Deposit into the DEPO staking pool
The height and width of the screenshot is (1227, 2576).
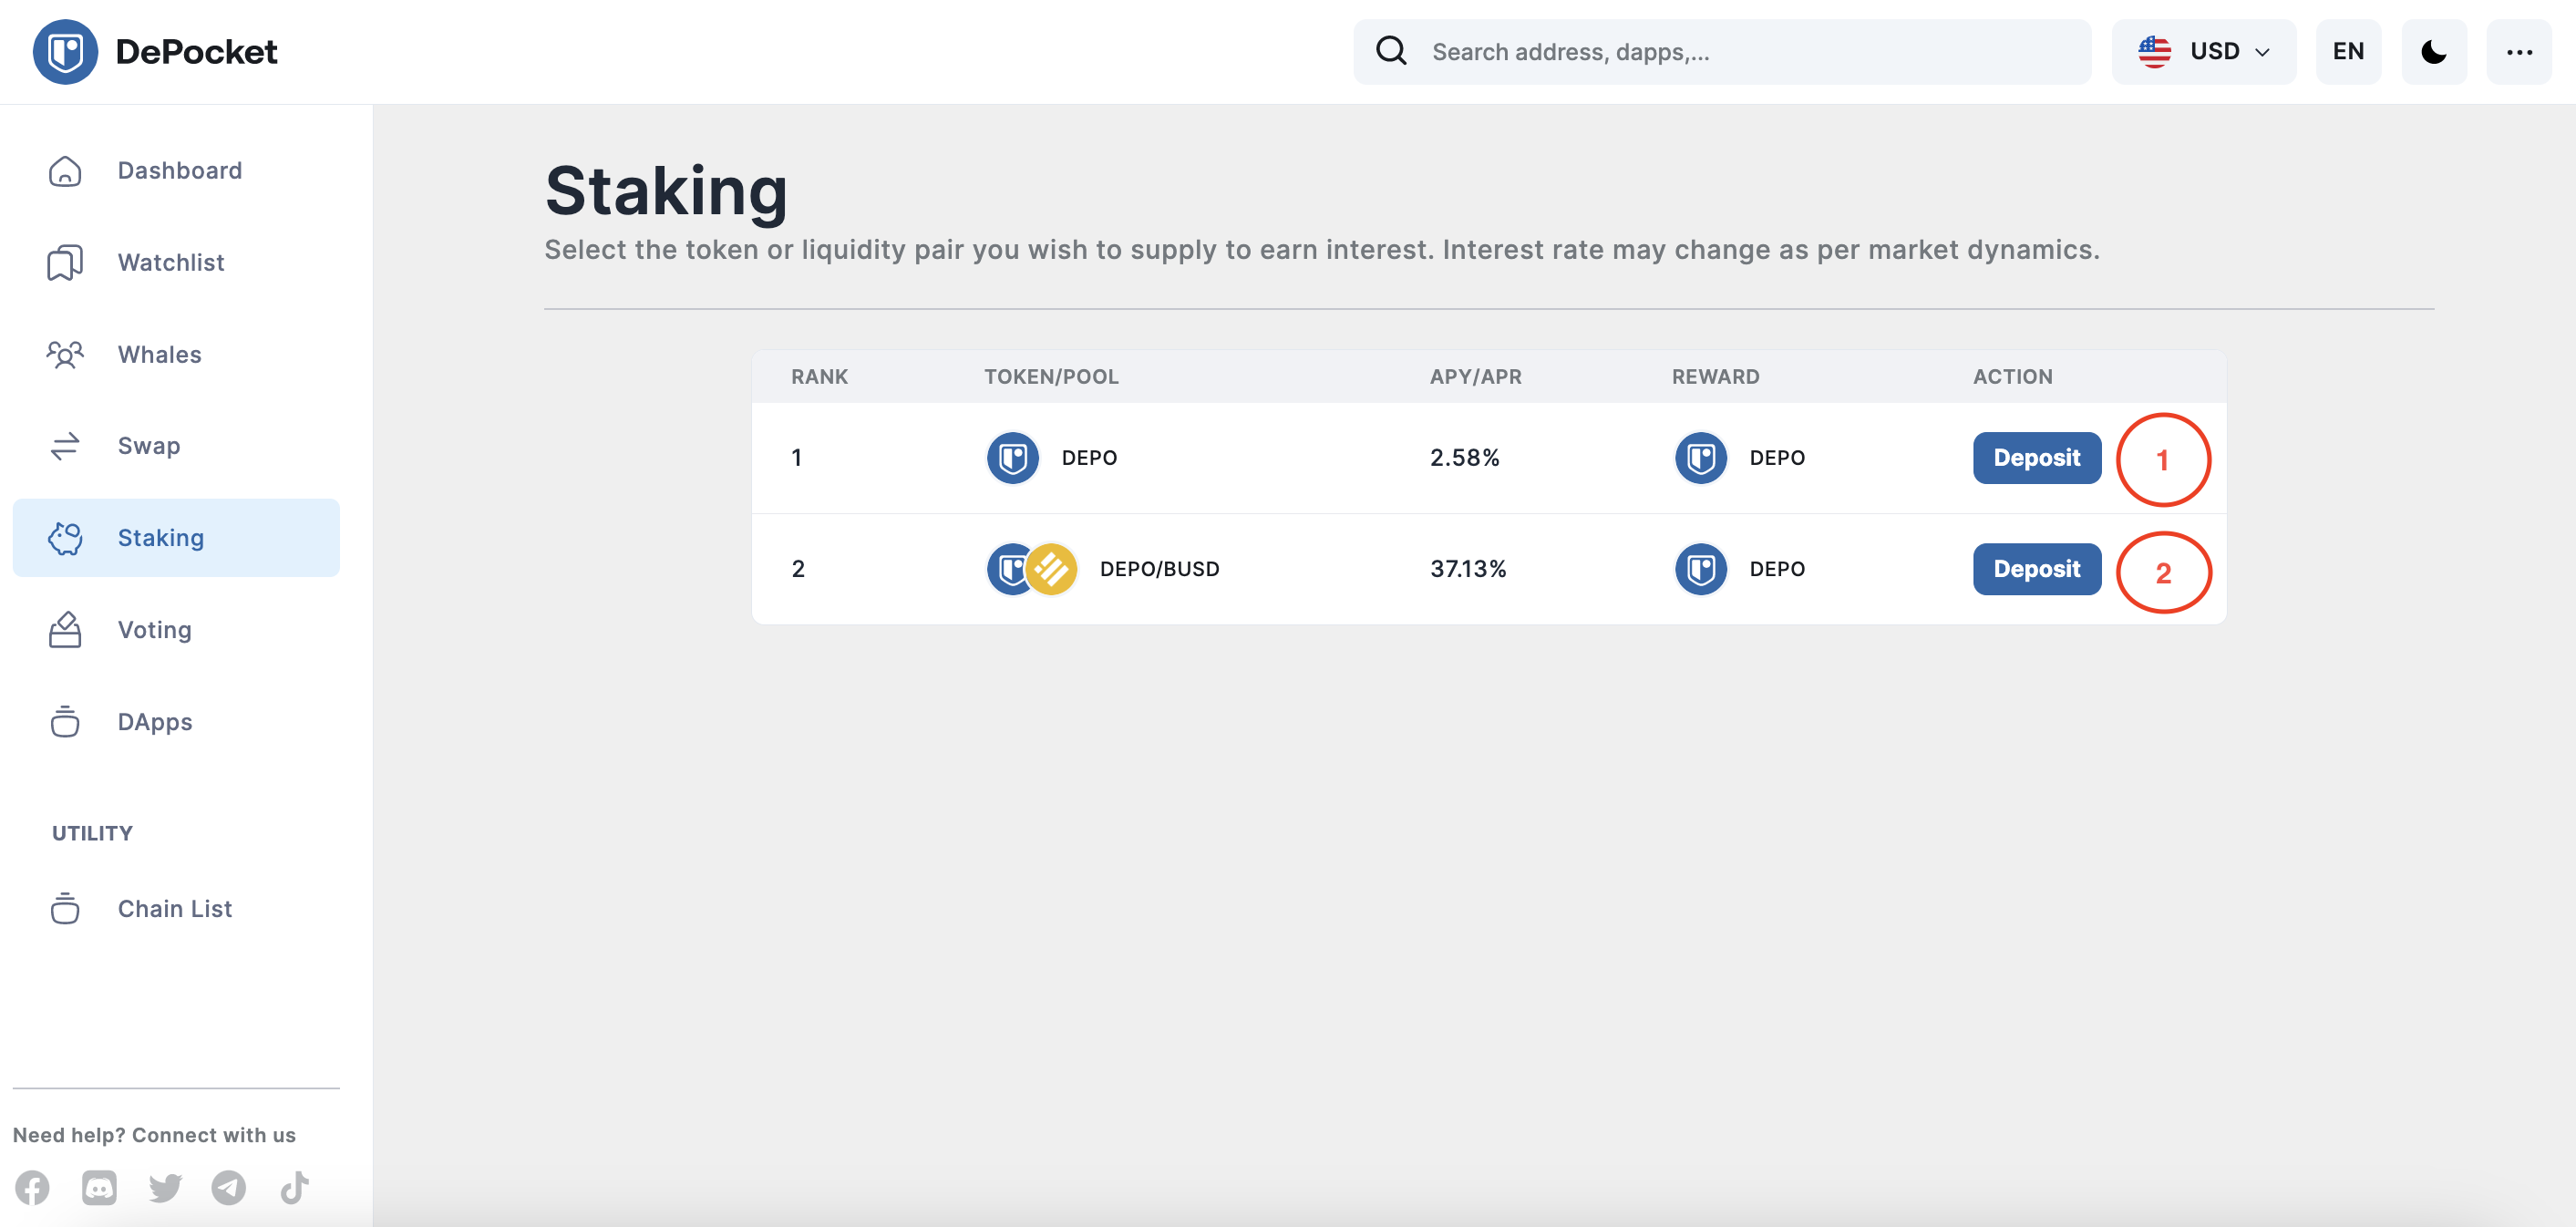pos(2037,458)
